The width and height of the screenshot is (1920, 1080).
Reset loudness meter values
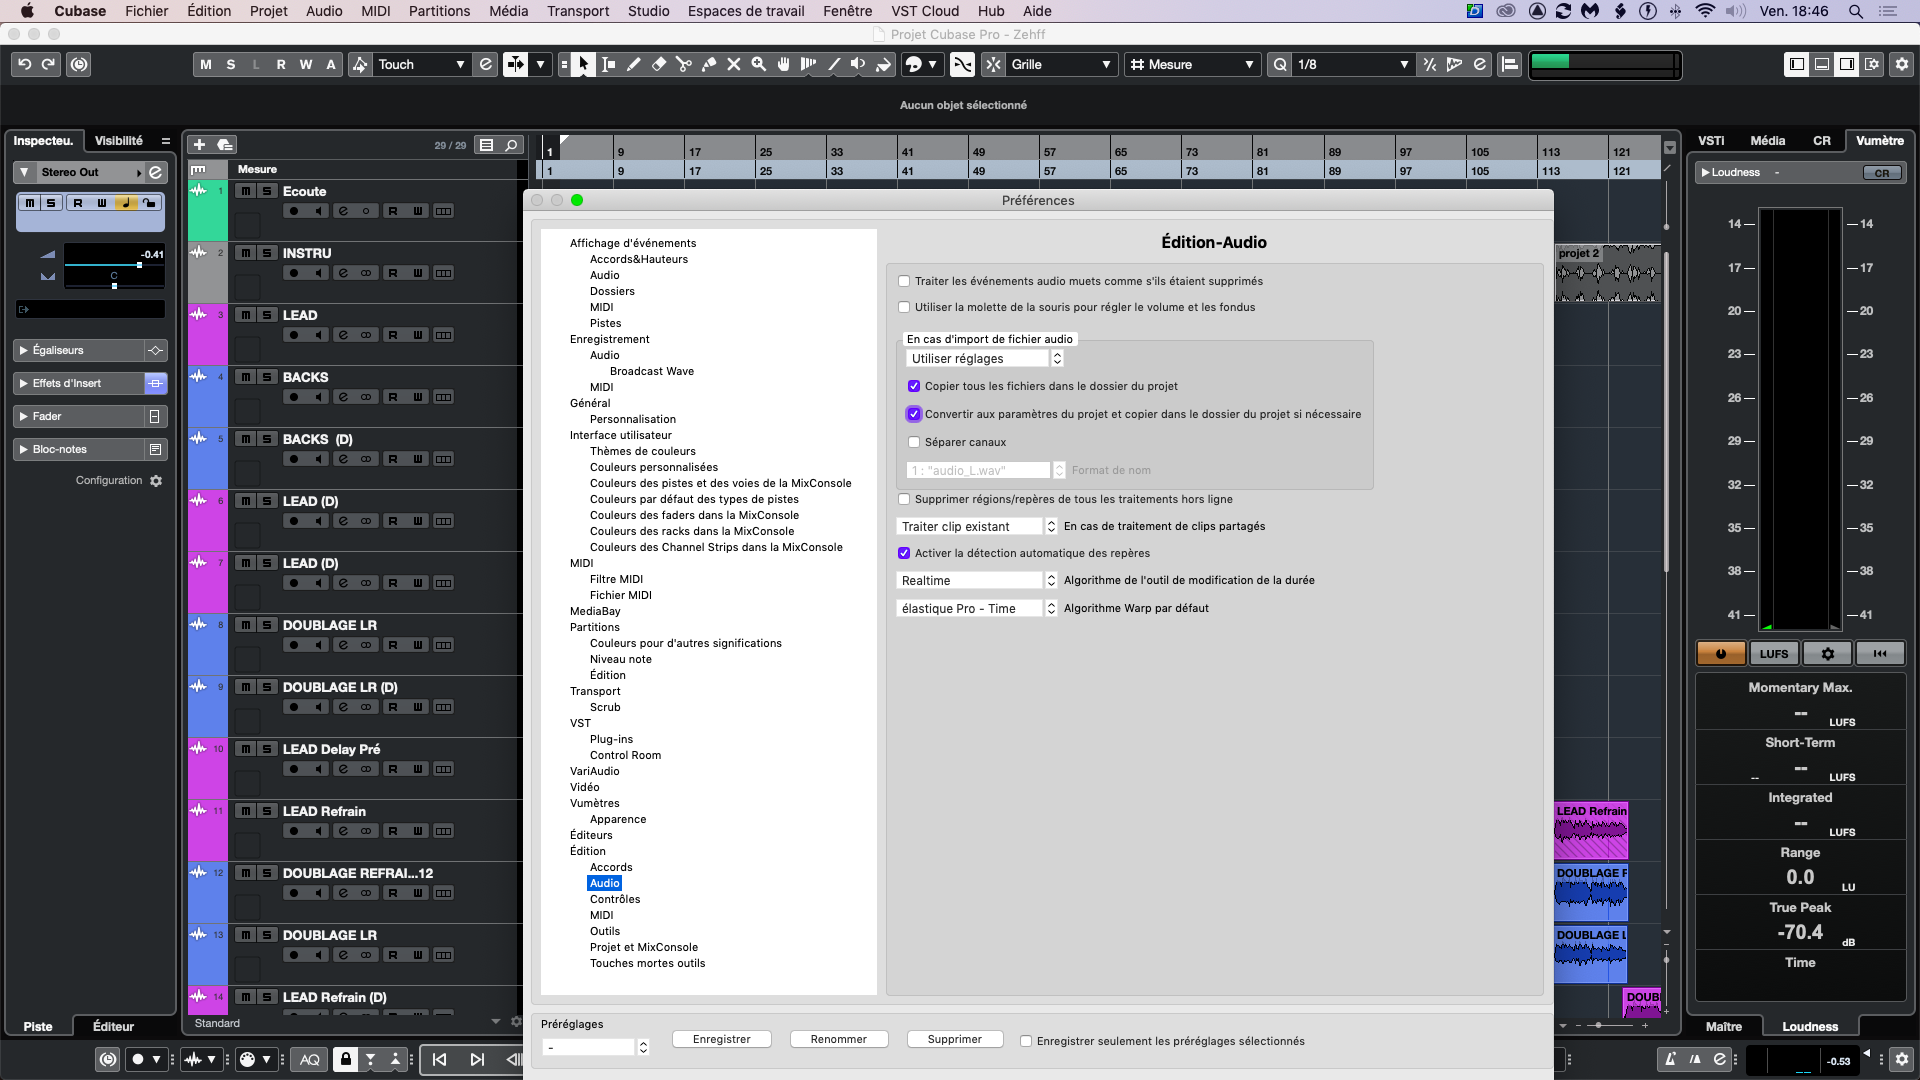(1880, 654)
